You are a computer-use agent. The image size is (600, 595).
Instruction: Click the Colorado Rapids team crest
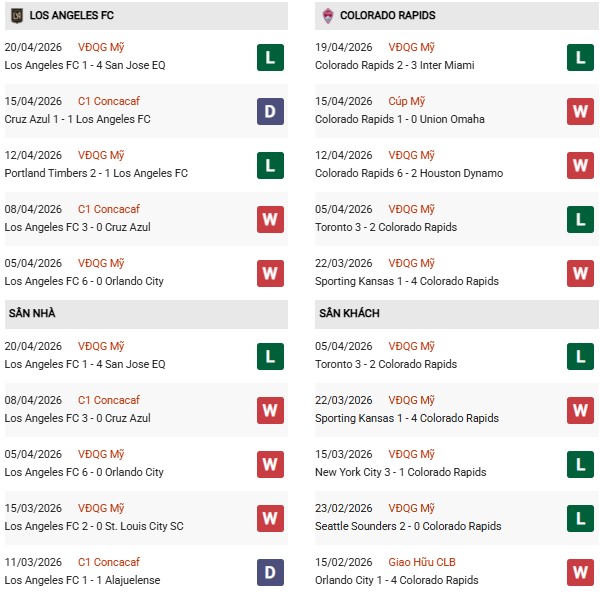point(327,16)
